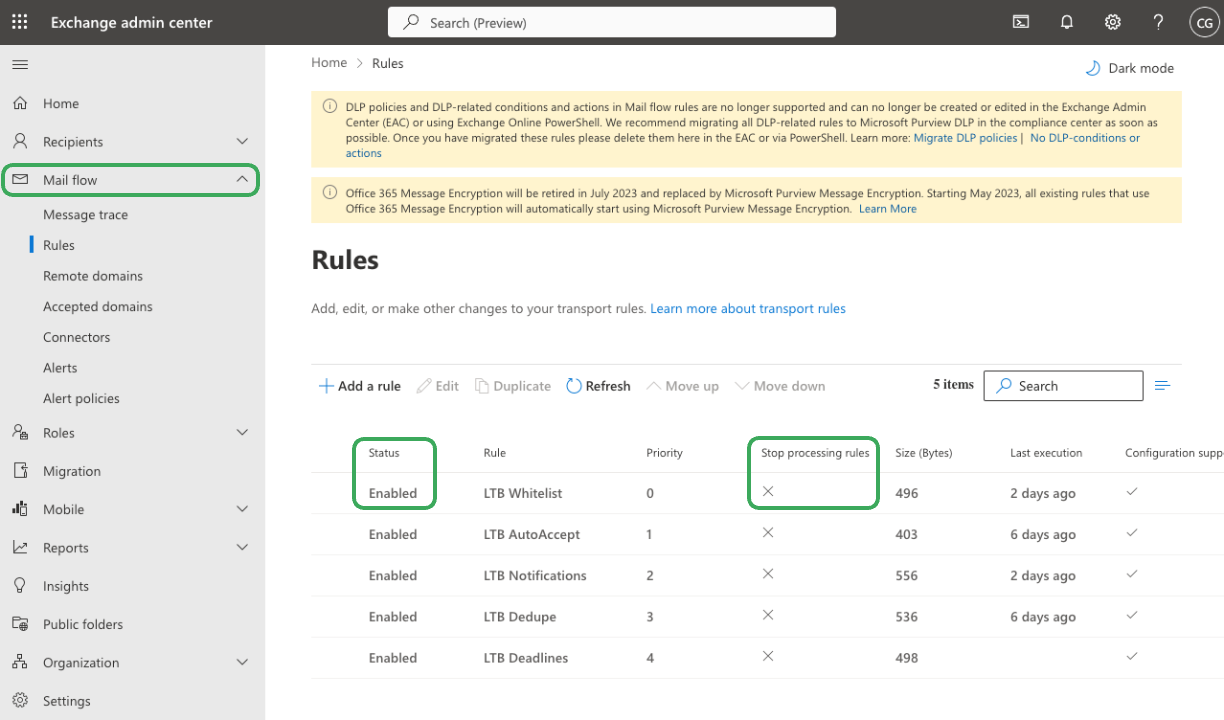The image size is (1224, 720).
Task: Click the Roles people icon
Action: (x=20, y=433)
